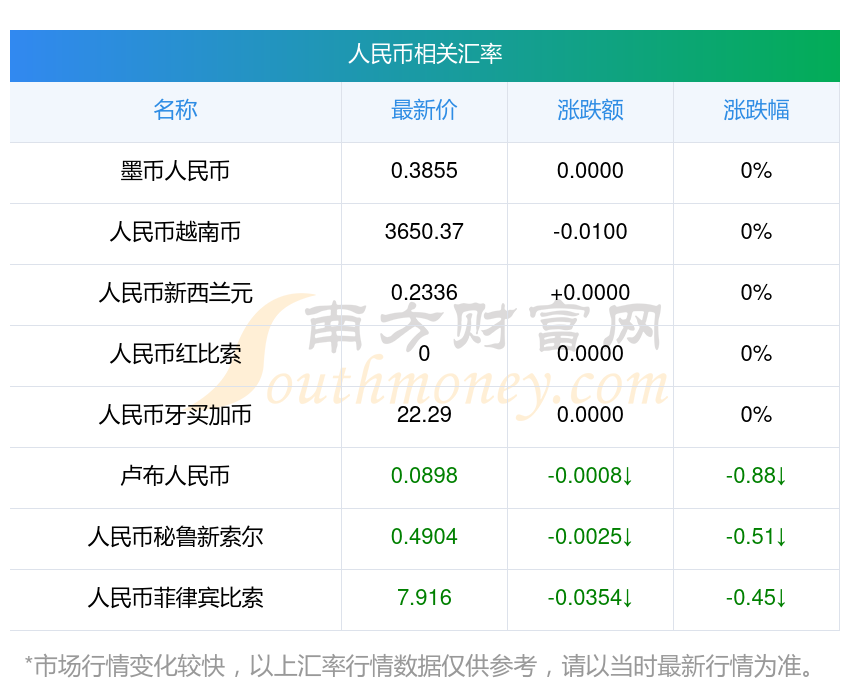This screenshot has width=850, height=698.
Task: Click the 涨跌额 column header
Action: (x=590, y=110)
